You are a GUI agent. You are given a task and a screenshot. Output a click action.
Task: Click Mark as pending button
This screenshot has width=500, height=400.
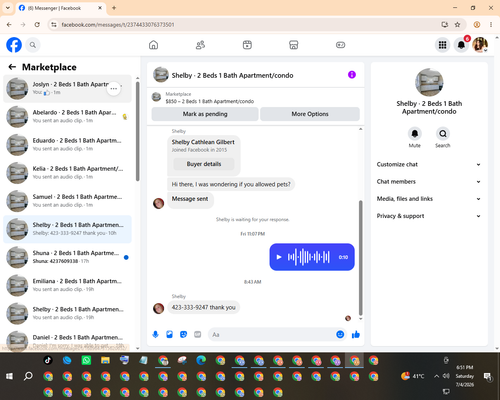pyautogui.click(x=205, y=114)
